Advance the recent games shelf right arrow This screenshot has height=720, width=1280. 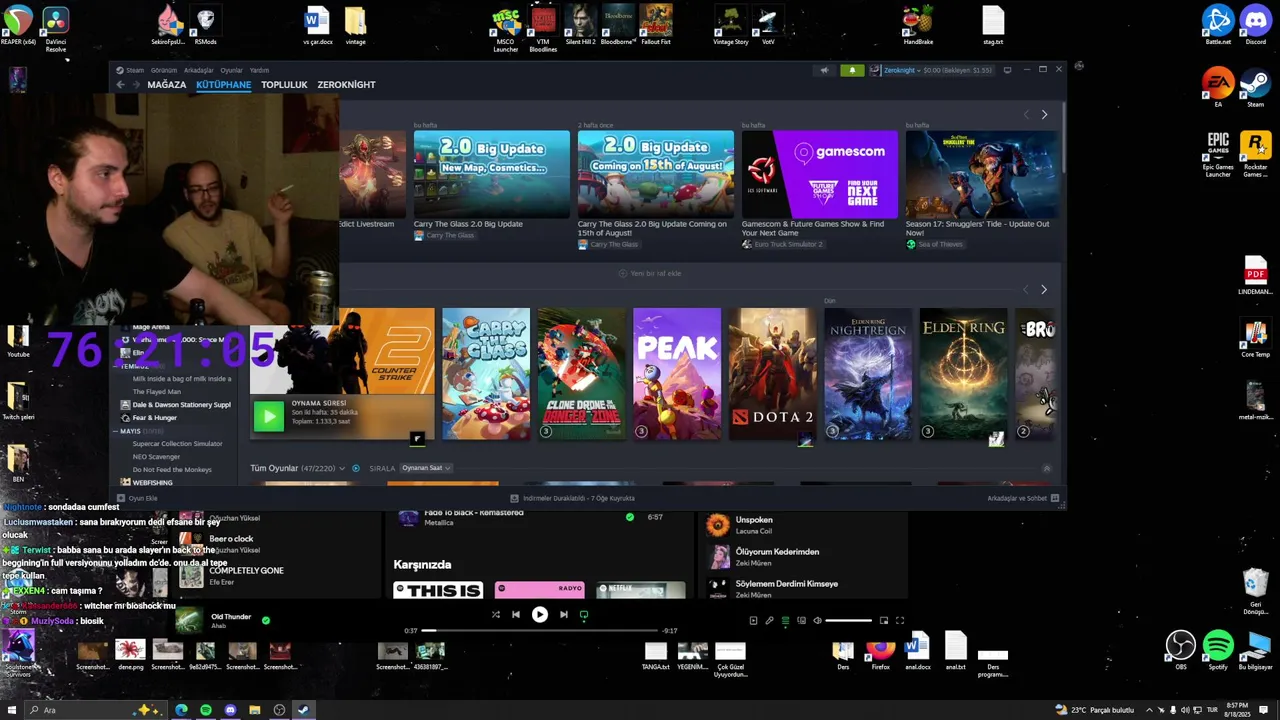tap(1044, 289)
